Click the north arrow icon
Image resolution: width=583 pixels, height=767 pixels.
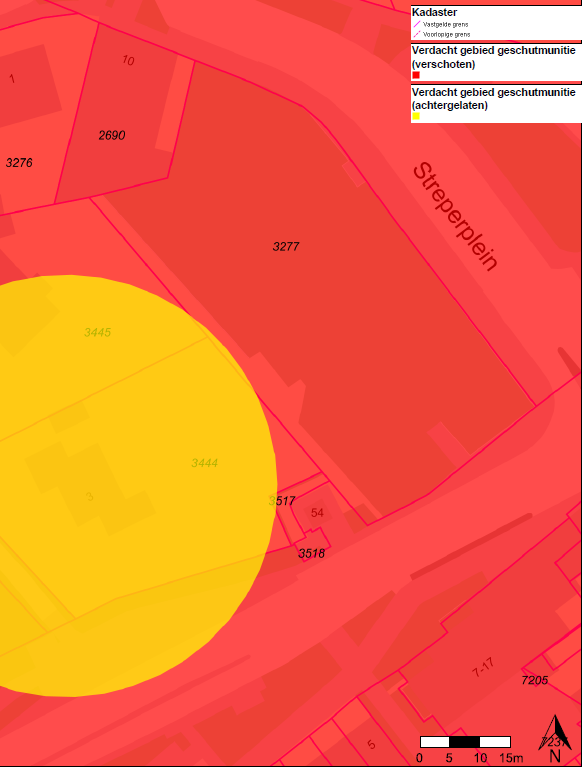coord(555,738)
